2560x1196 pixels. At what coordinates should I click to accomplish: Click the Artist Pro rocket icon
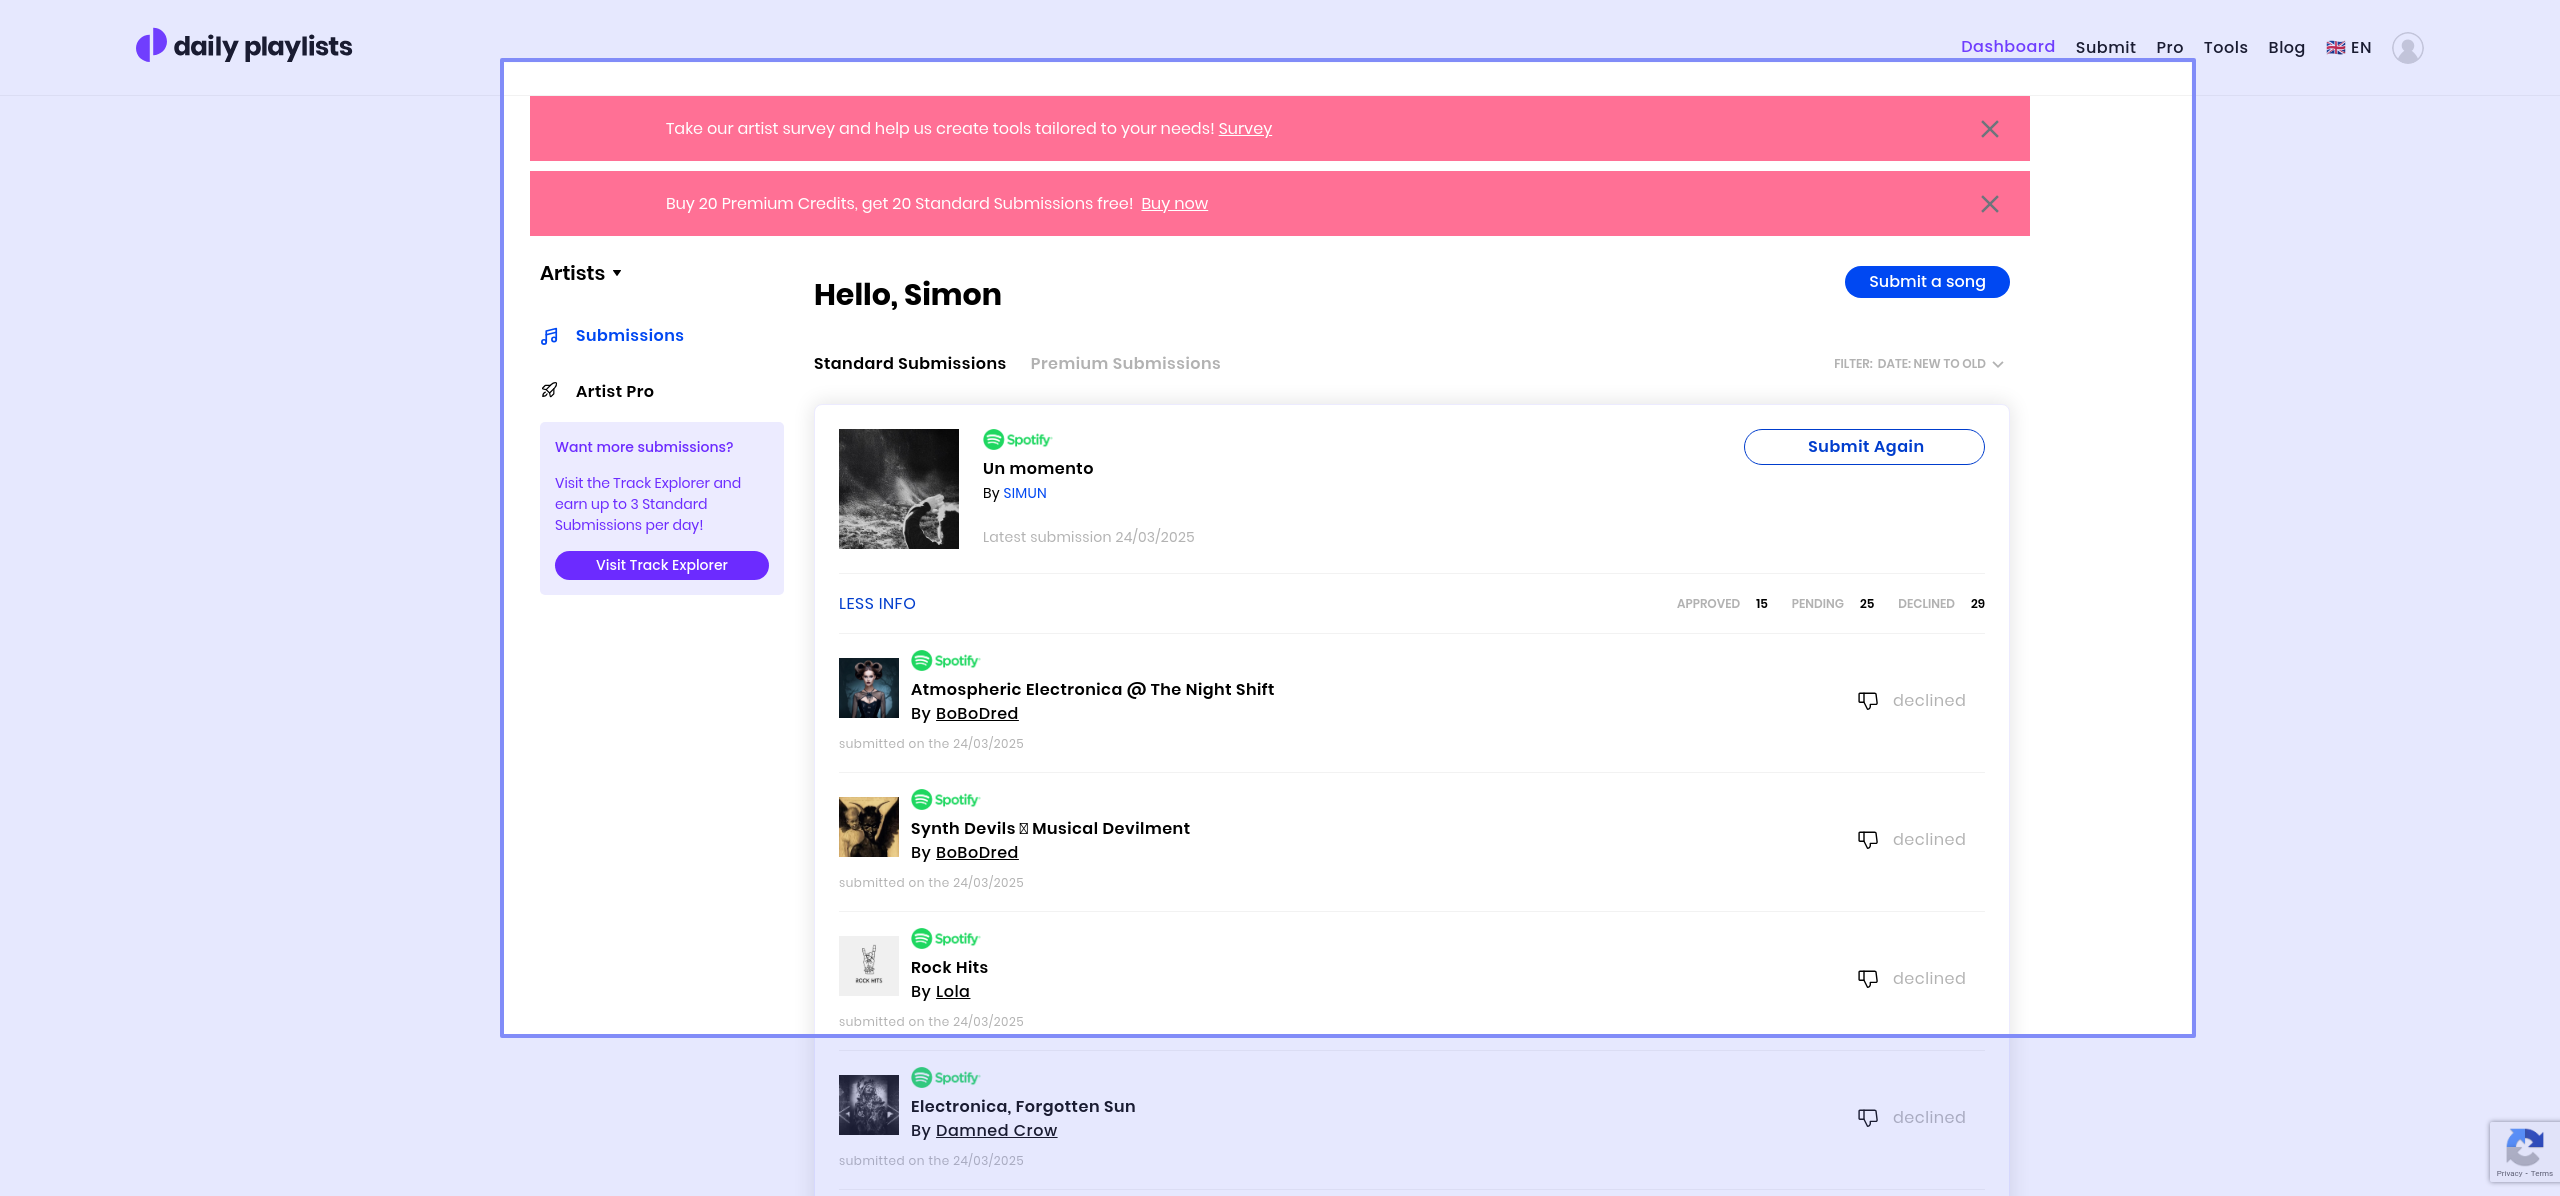pos(549,391)
